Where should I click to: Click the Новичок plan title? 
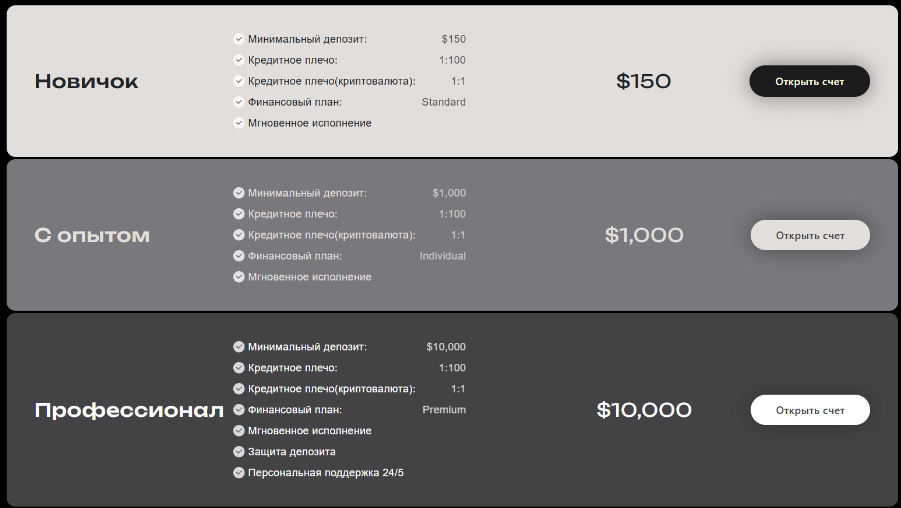86,82
